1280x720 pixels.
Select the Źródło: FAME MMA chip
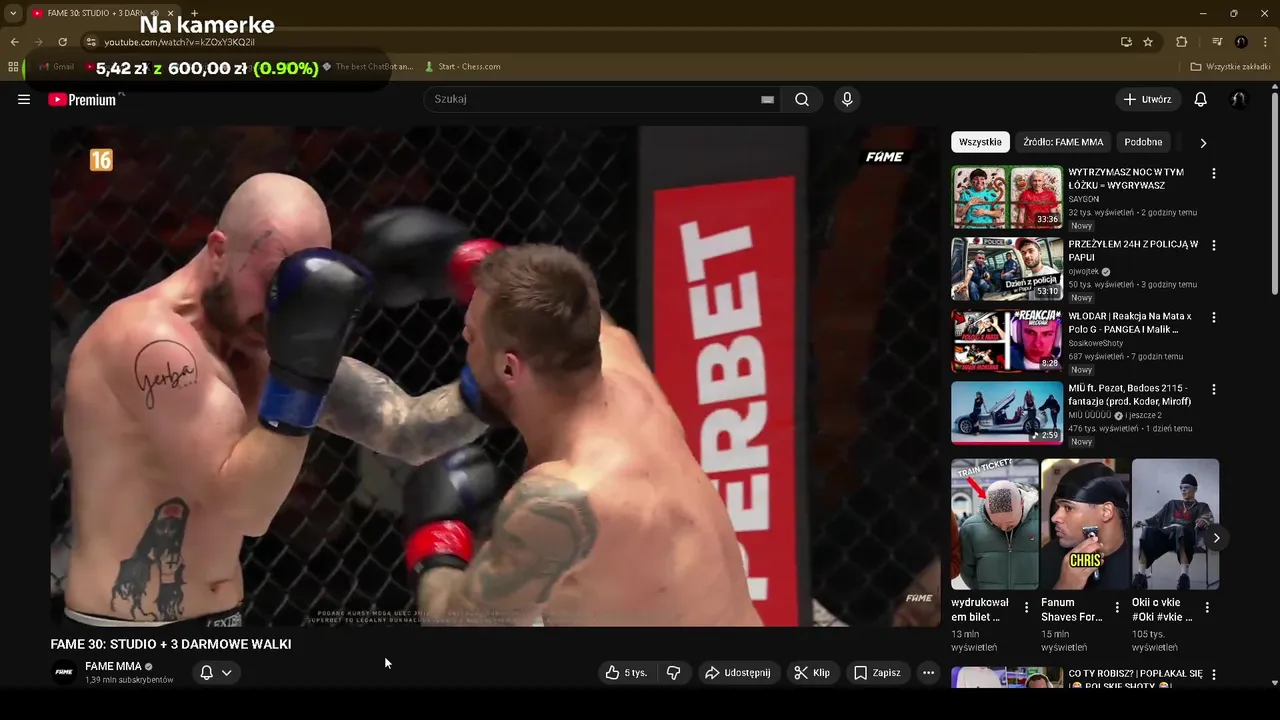pyautogui.click(x=1063, y=142)
